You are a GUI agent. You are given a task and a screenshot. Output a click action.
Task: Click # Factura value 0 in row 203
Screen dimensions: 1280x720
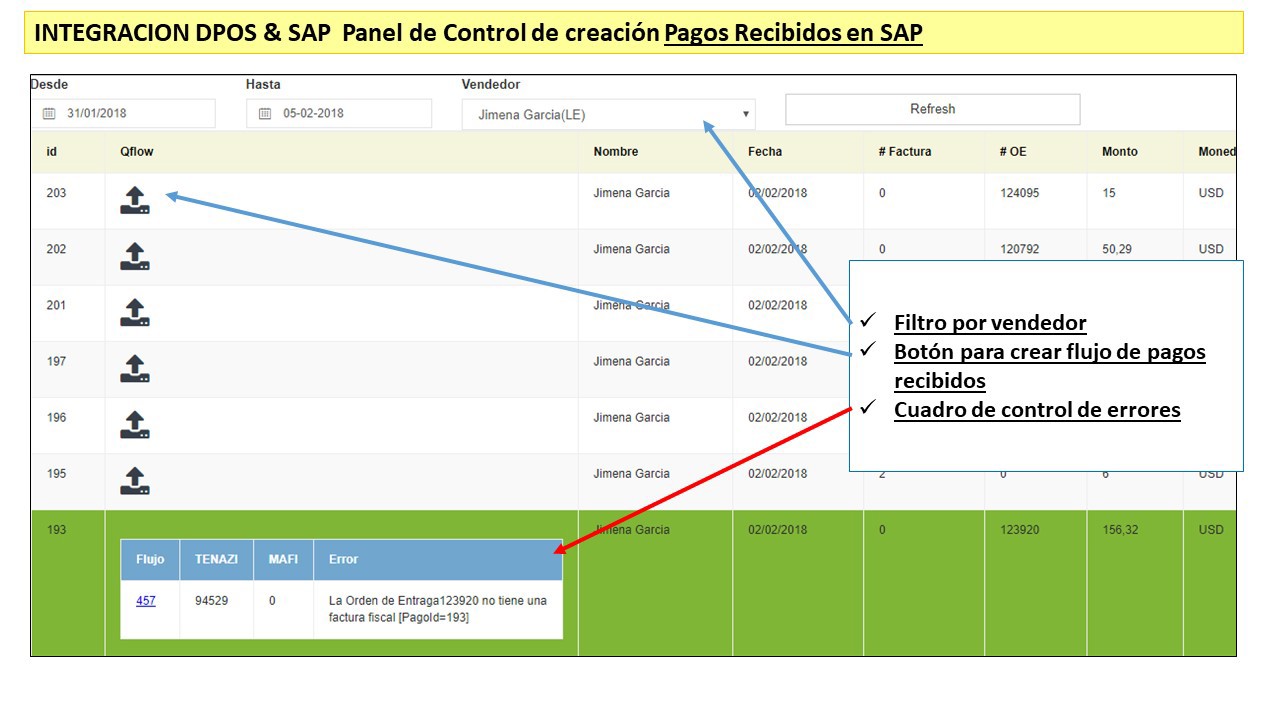882,193
